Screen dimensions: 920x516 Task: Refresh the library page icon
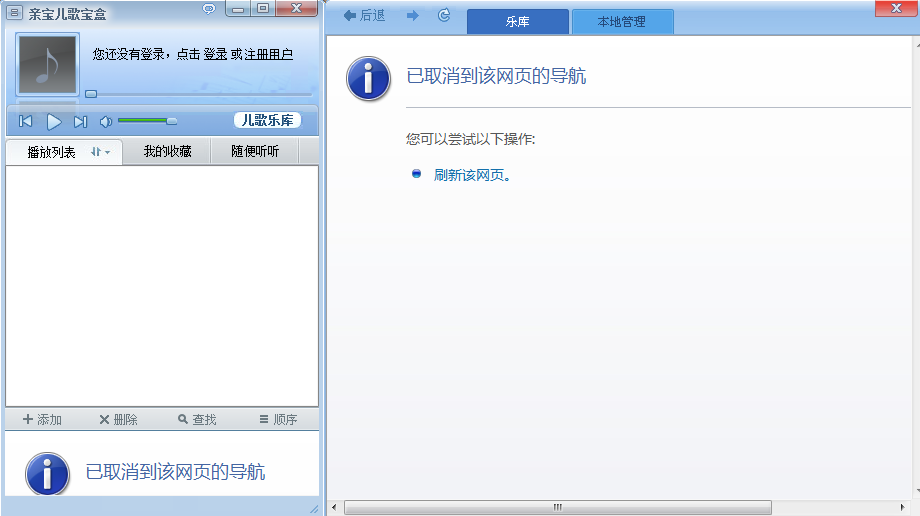tap(444, 15)
